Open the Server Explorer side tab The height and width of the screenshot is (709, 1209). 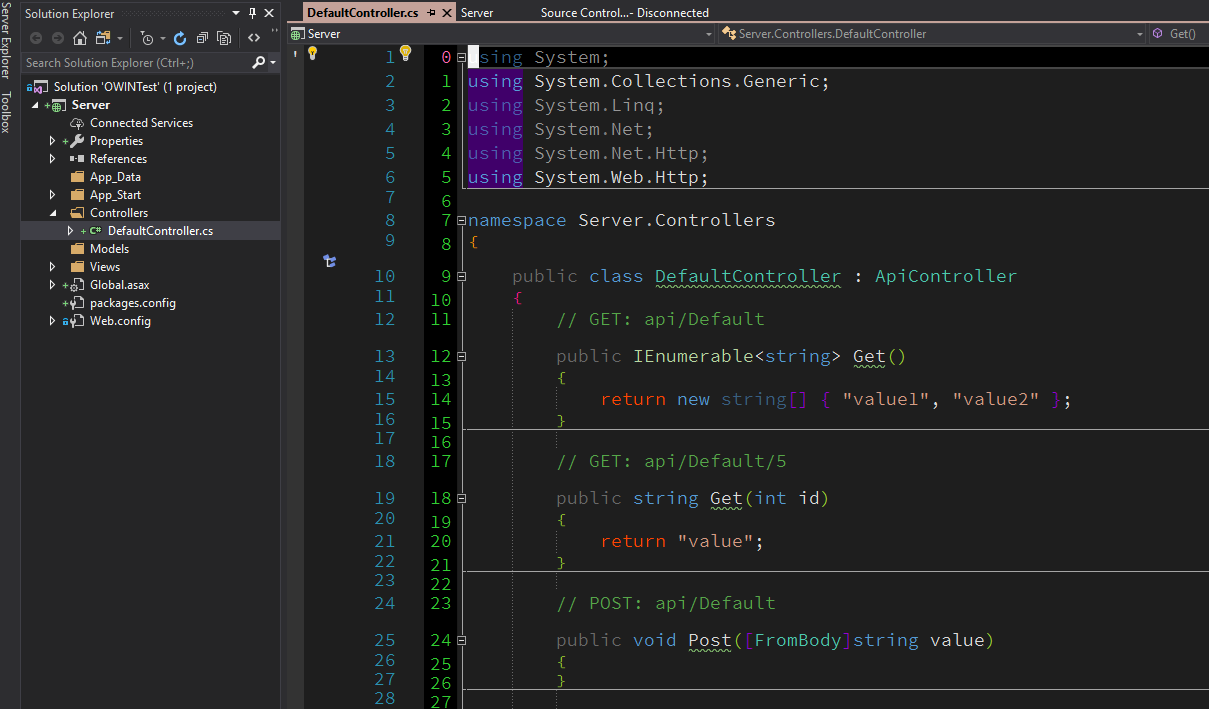point(7,40)
